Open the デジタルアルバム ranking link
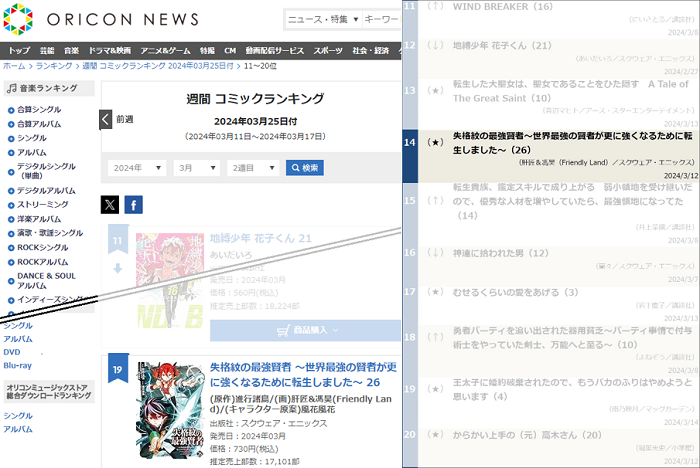The height and width of the screenshot is (468, 700). coord(46,191)
